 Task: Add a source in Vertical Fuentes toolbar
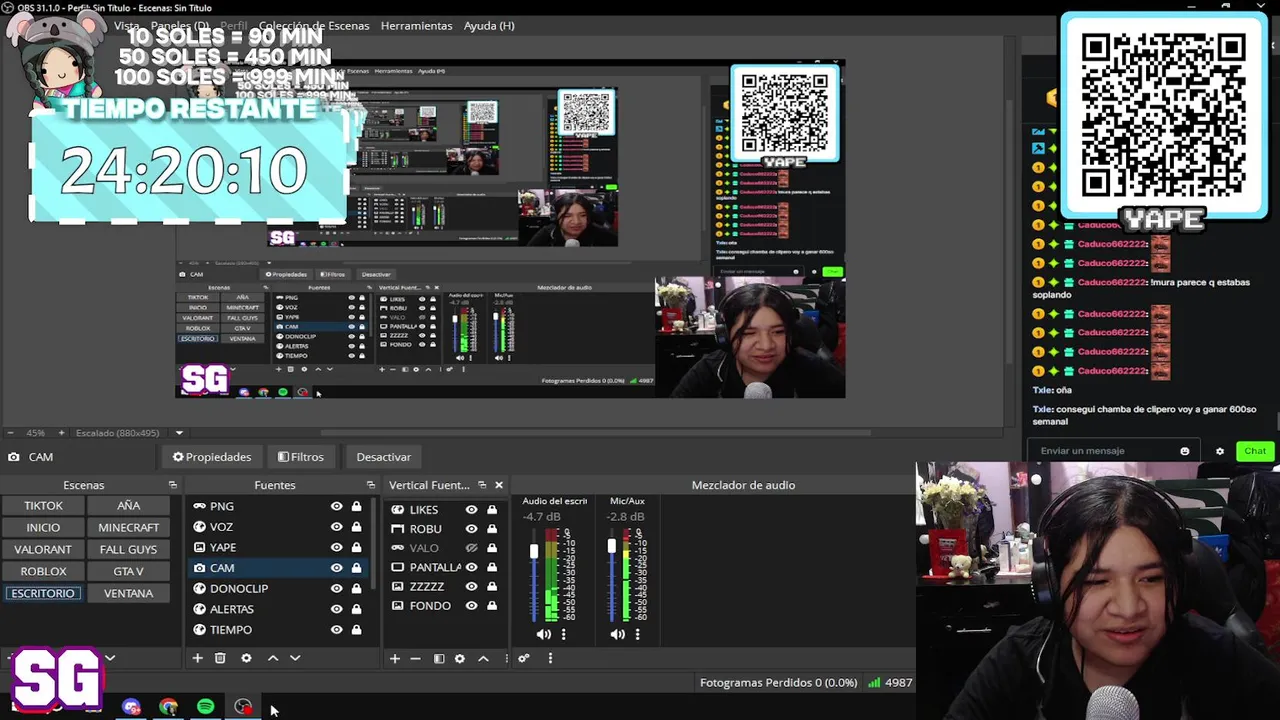click(x=394, y=658)
